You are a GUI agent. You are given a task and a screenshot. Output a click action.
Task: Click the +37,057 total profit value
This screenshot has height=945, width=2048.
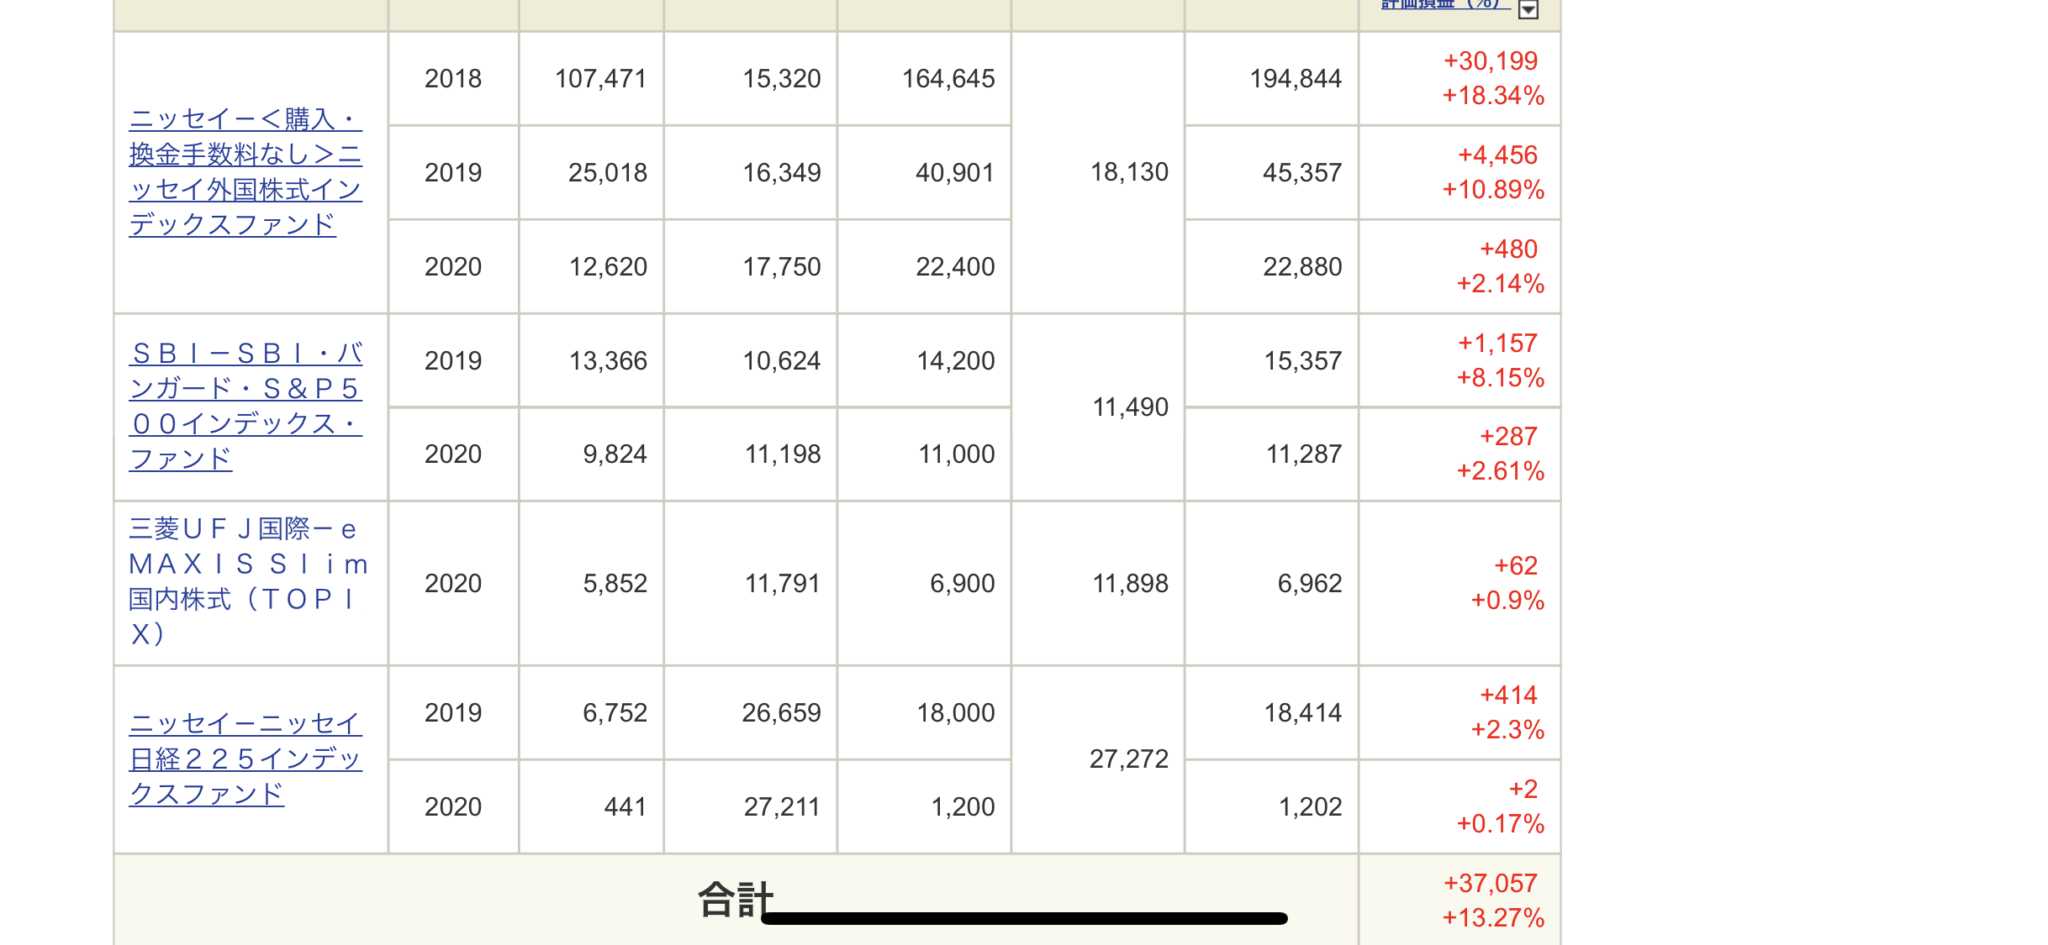click(x=1490, y=883)
